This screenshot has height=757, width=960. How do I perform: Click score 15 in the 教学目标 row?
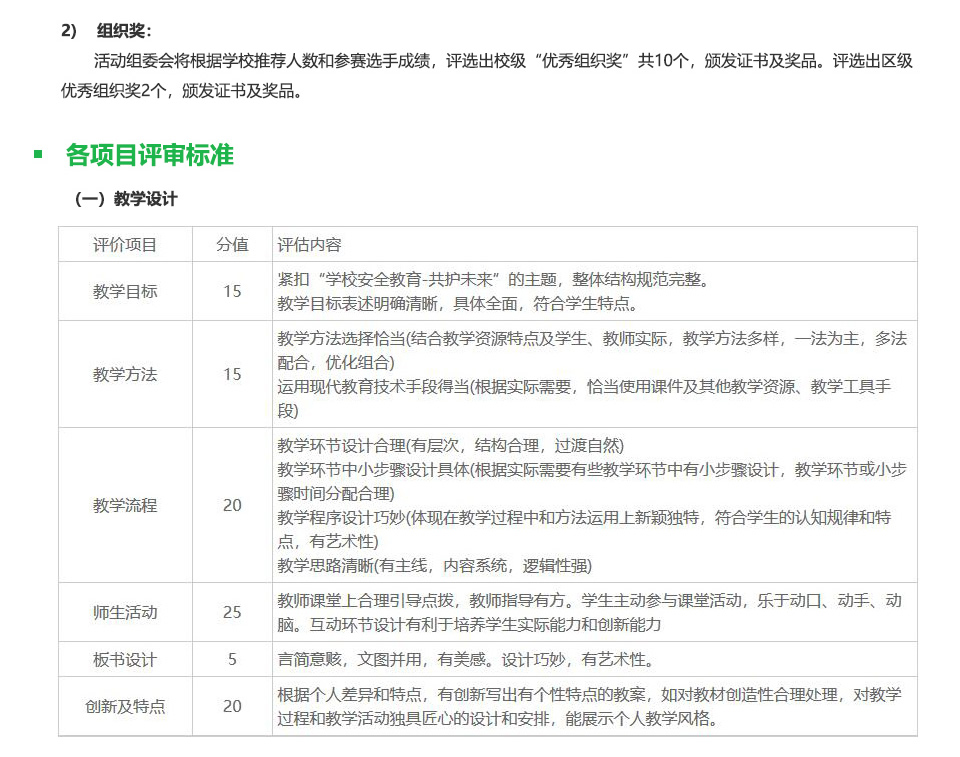(x=232, y=291)
